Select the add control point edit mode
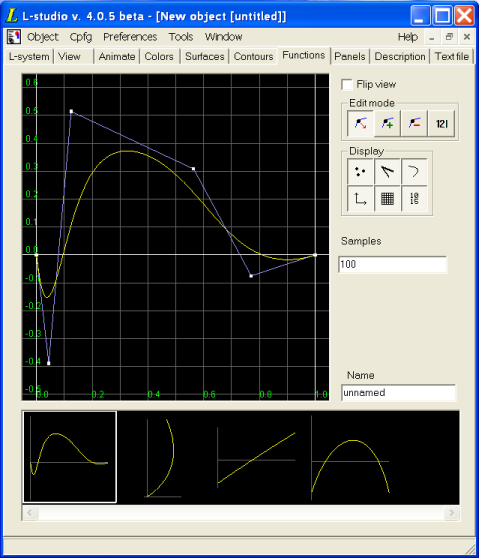 (x=387, y=123)
